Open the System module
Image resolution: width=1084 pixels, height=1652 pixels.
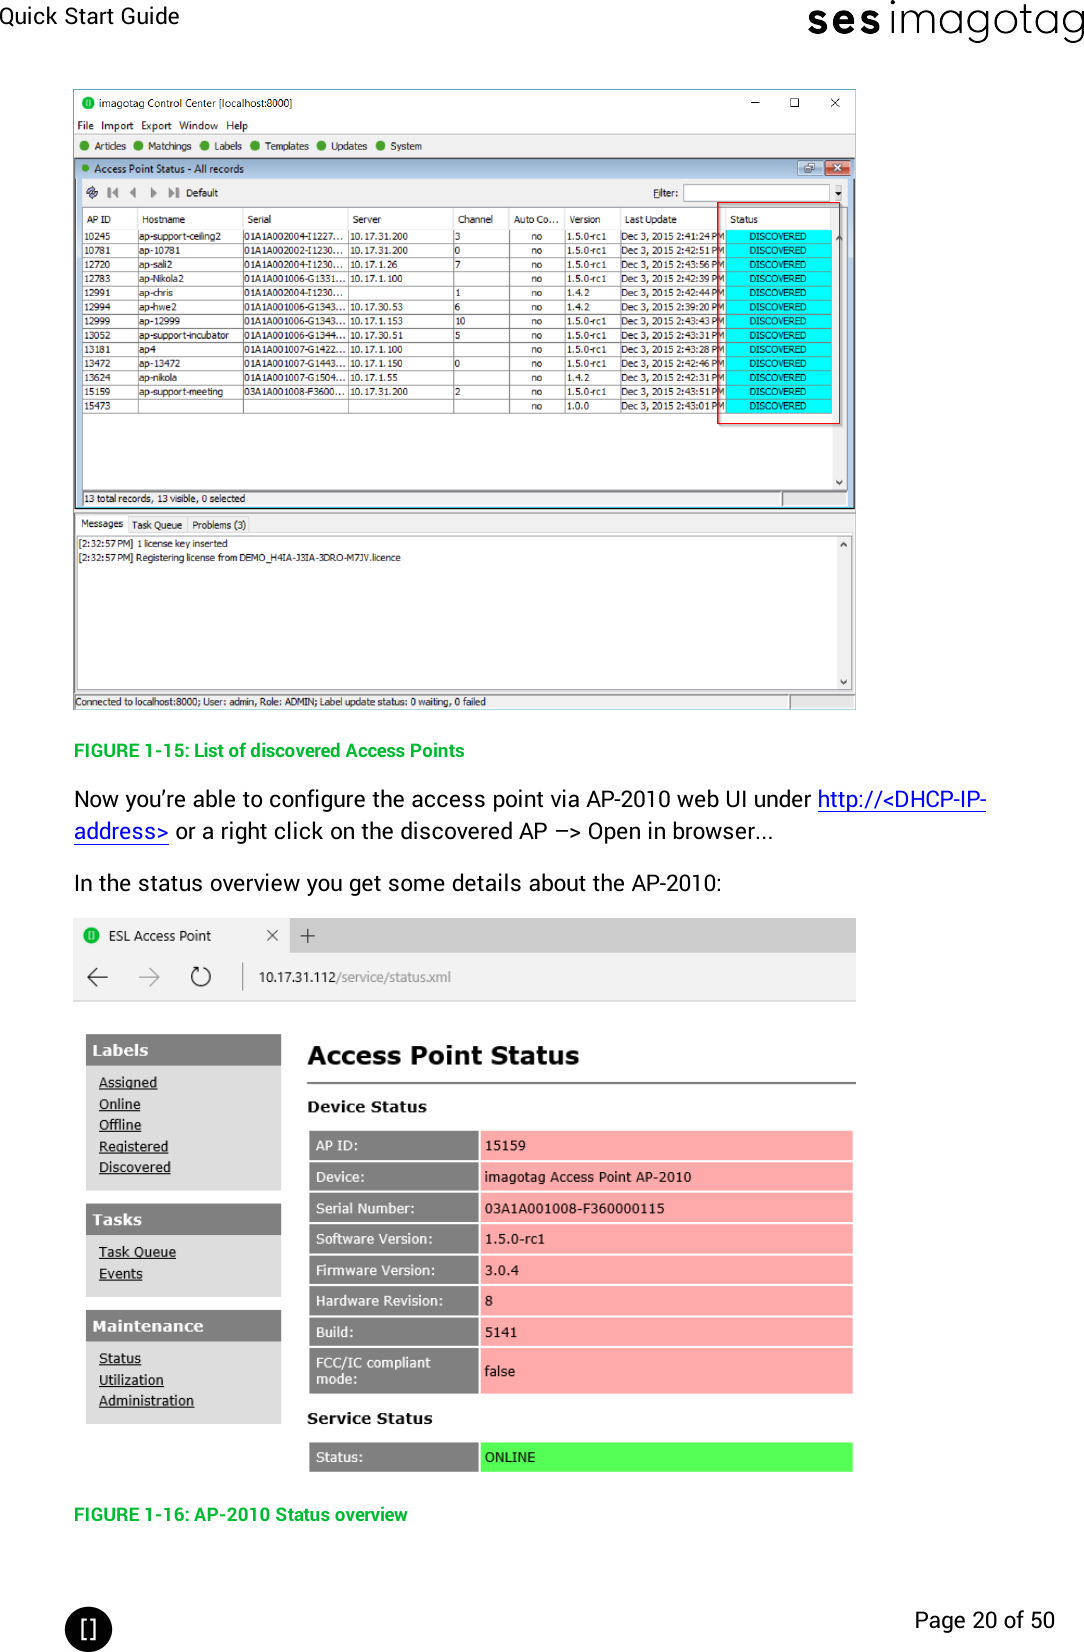point(399,146)
